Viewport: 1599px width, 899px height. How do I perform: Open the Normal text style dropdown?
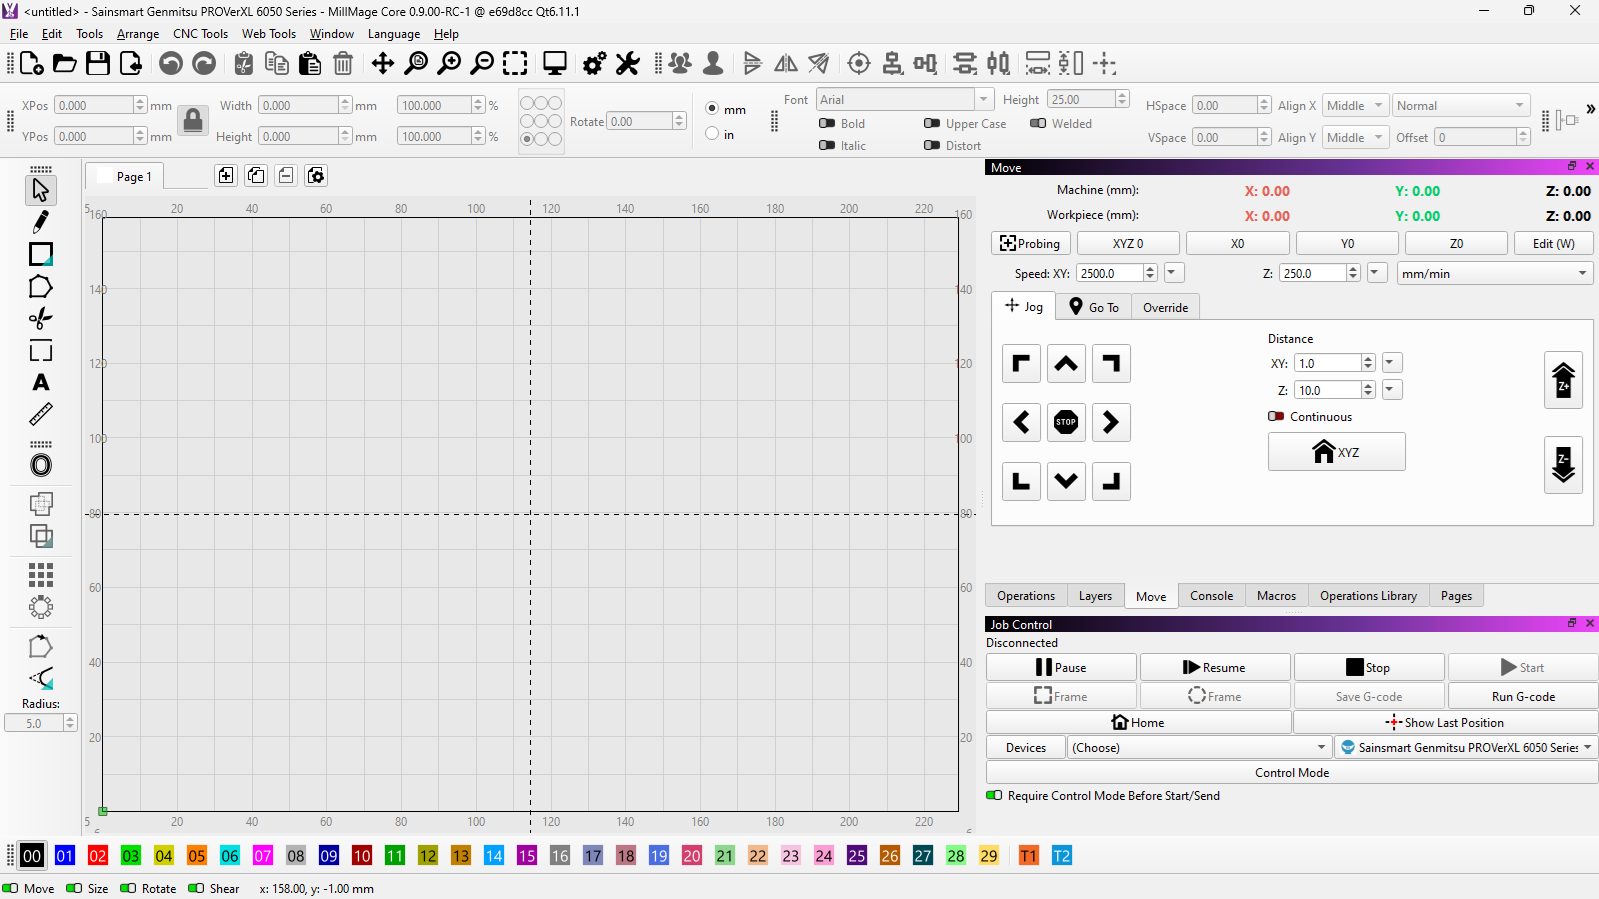pos(1461,106)
